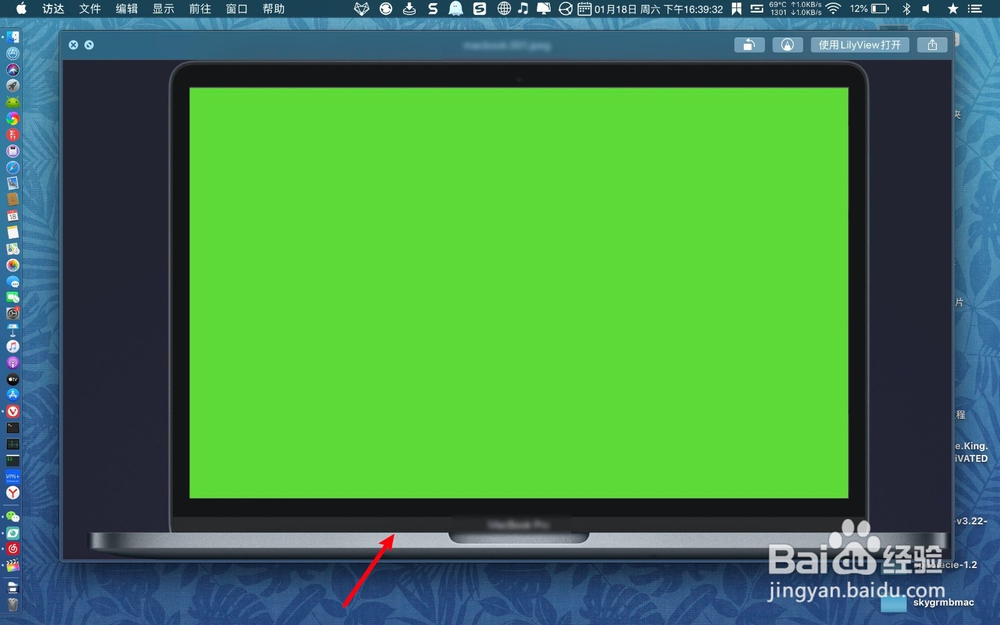Click the ghost icon in menu bar
The height and width of the screenshot is (625, 1000).
(455, 8)
